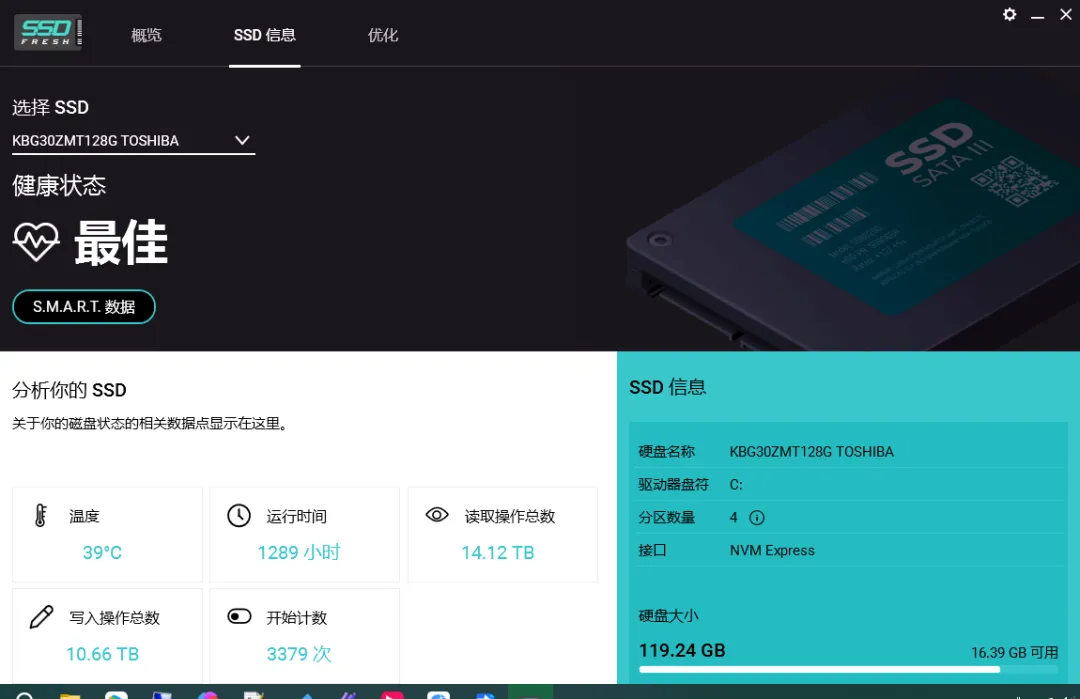Click the 选择 SSD label
The width and height of the screenshot is (1080, 699).
pyautogui.click(x=50, y=107)
